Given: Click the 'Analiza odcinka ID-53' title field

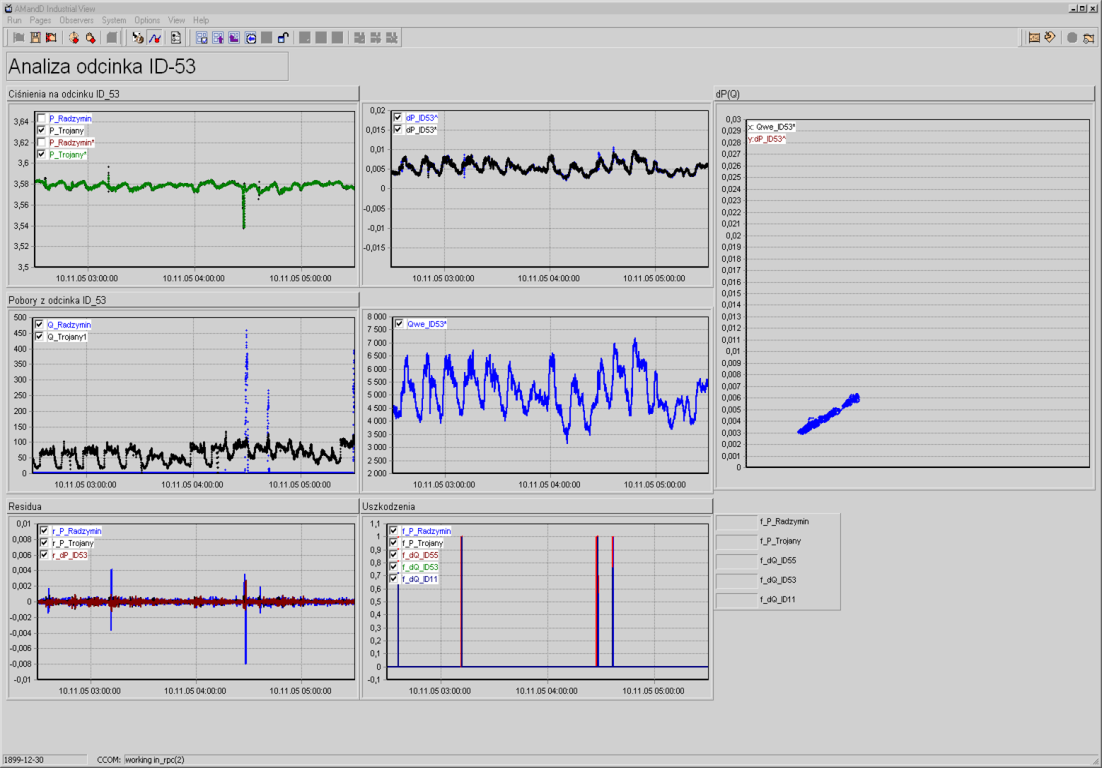Looking at the screenshot, I should 148,67.
